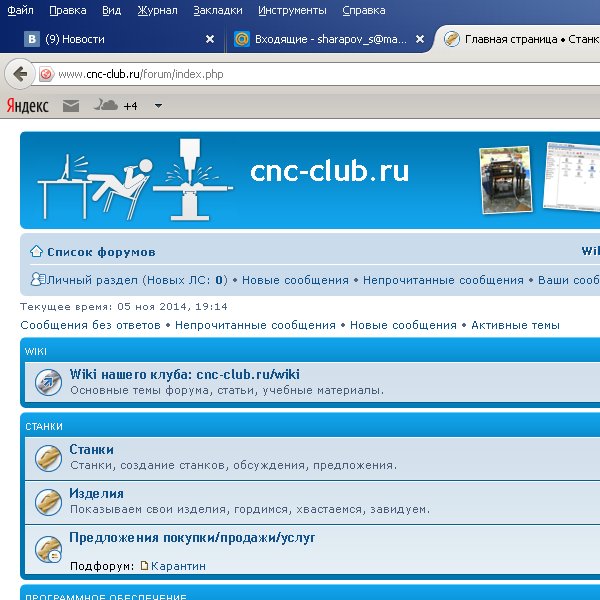Open Новые сообщения link below current time
This screenshot has height=600, width=600.
403,325
